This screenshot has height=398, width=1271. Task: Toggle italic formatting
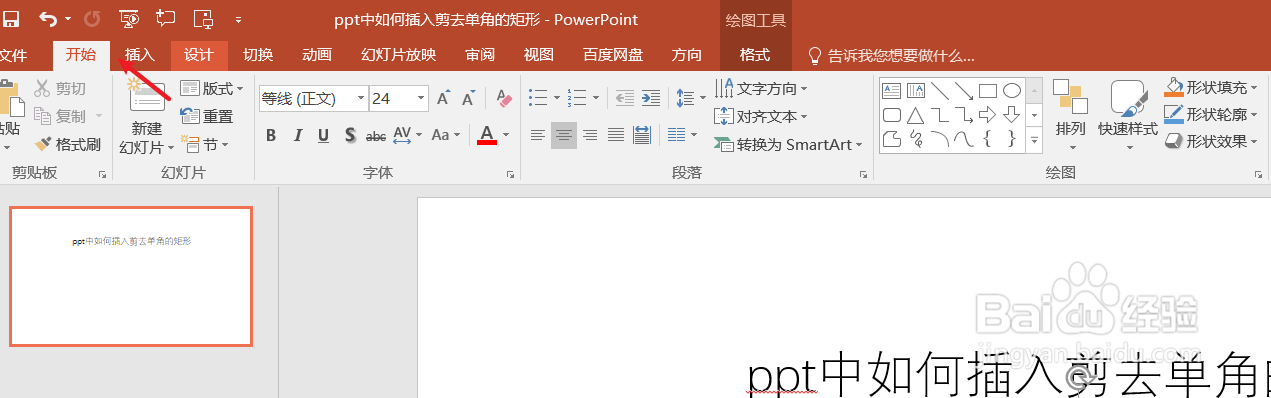(297, 135)
